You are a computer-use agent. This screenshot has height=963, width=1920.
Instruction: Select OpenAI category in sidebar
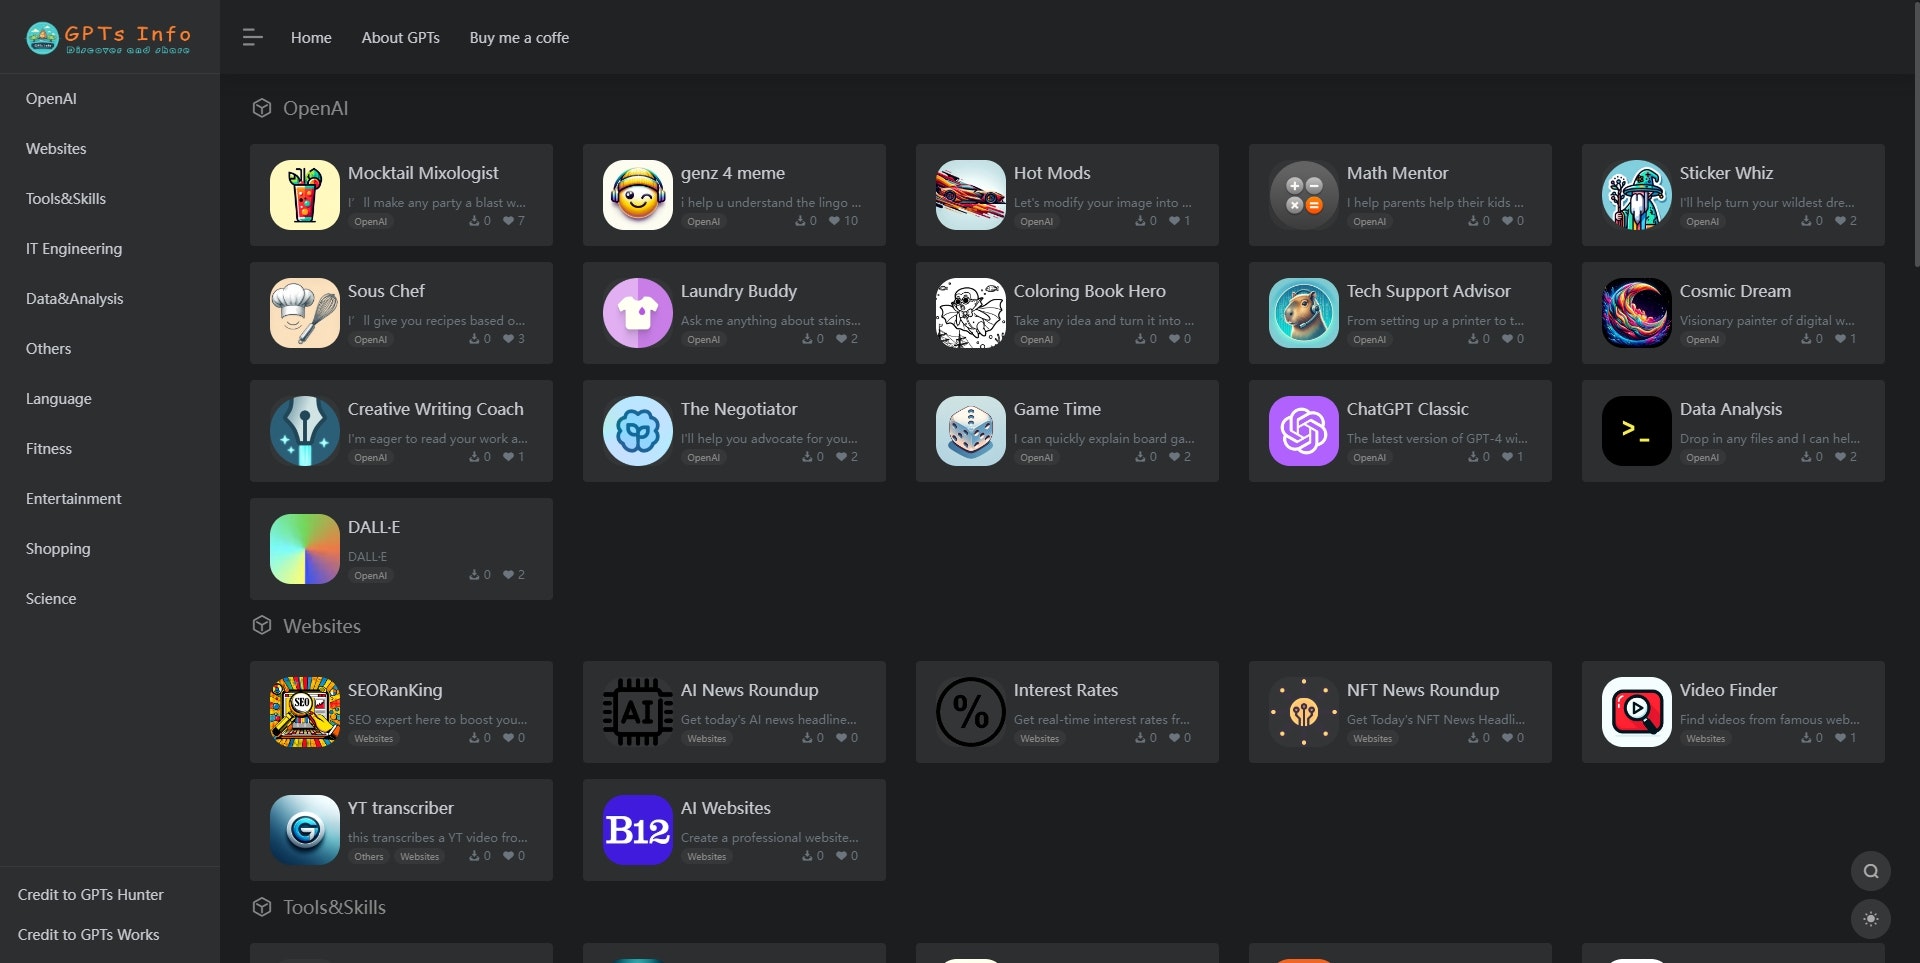pyautogui.click(x=51, y=99)
